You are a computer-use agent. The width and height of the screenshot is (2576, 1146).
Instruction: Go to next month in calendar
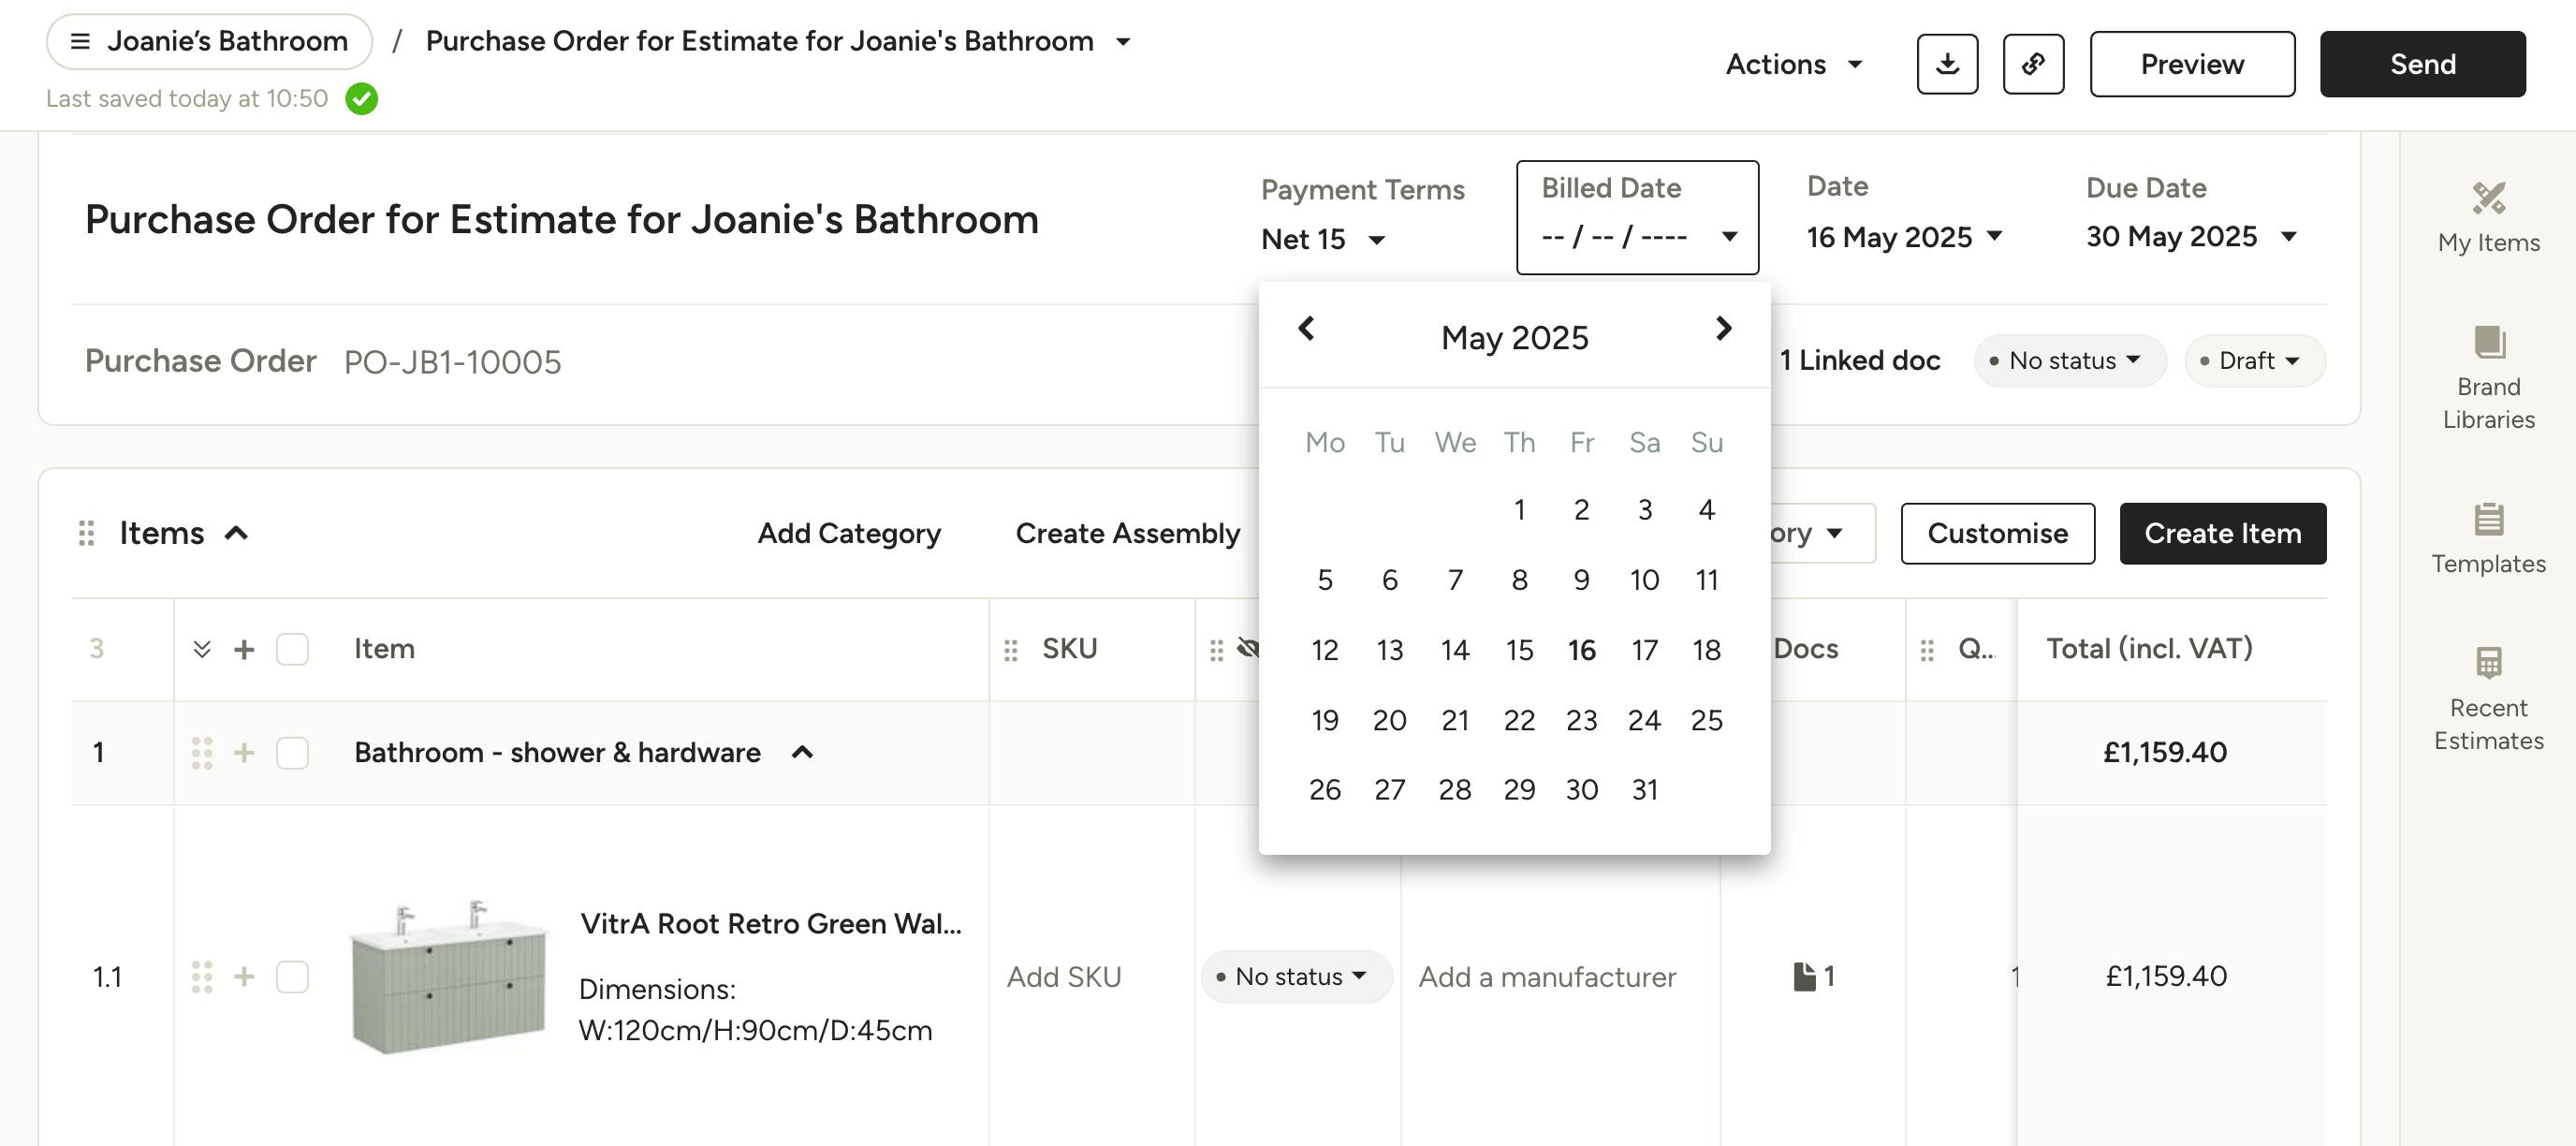1722,328
